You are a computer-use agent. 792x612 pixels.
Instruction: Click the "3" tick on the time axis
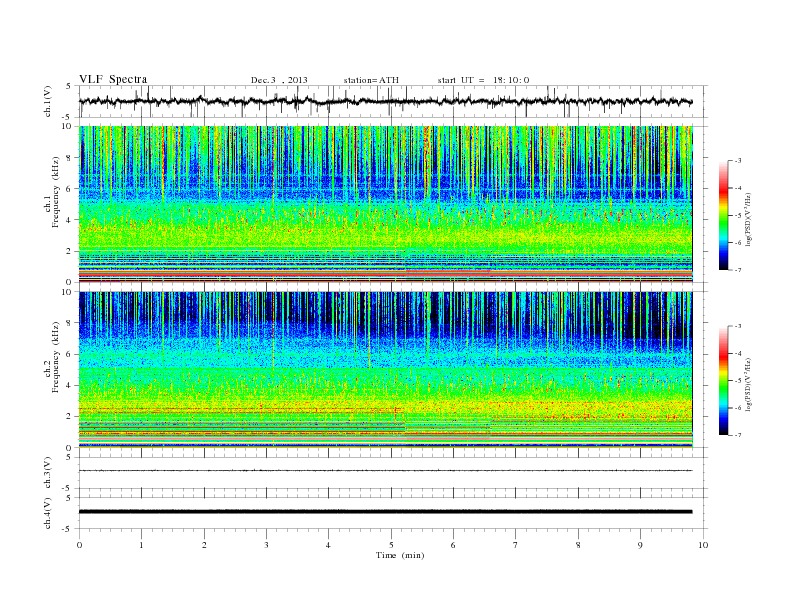pyautogui.click(x=266, y=545)
